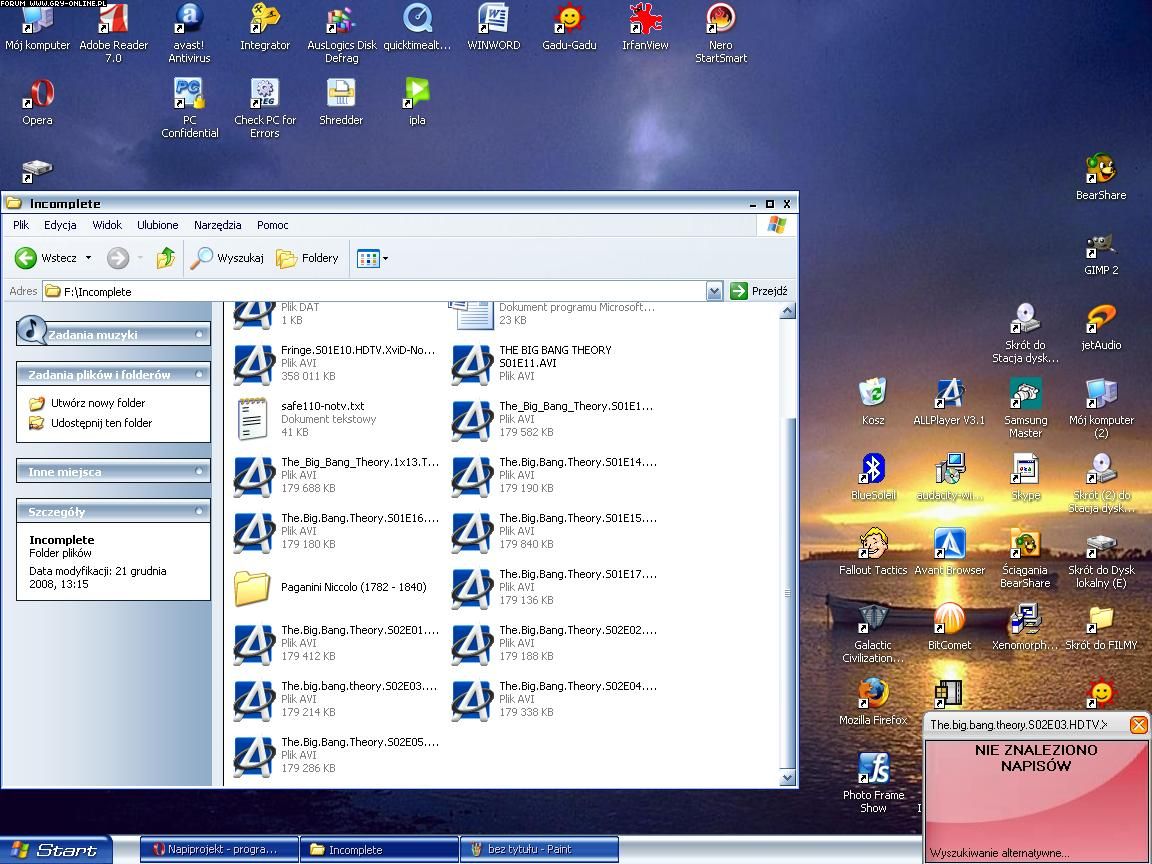This screenshot has height=864, width=1152.
Task: Click the Wstecz back button
Action: [x=46, y=258]
